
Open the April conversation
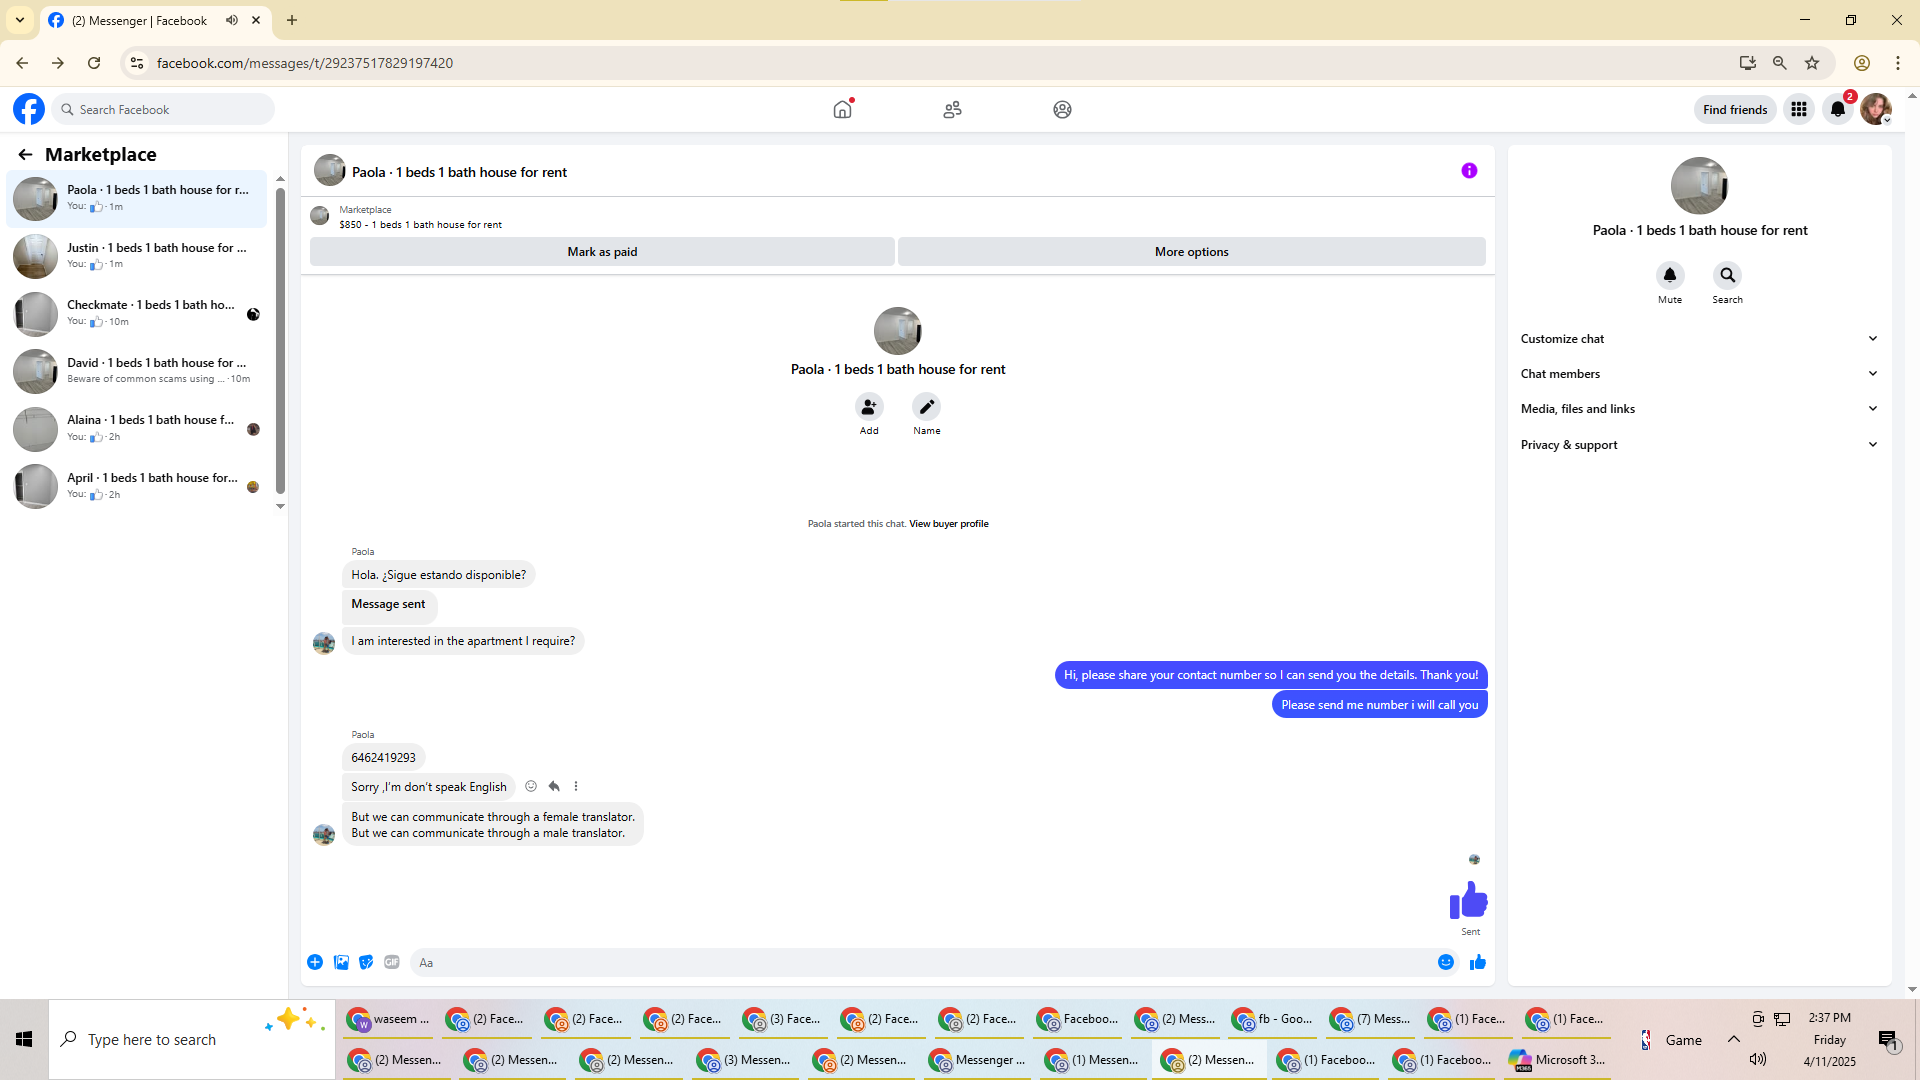click(137, 486)
